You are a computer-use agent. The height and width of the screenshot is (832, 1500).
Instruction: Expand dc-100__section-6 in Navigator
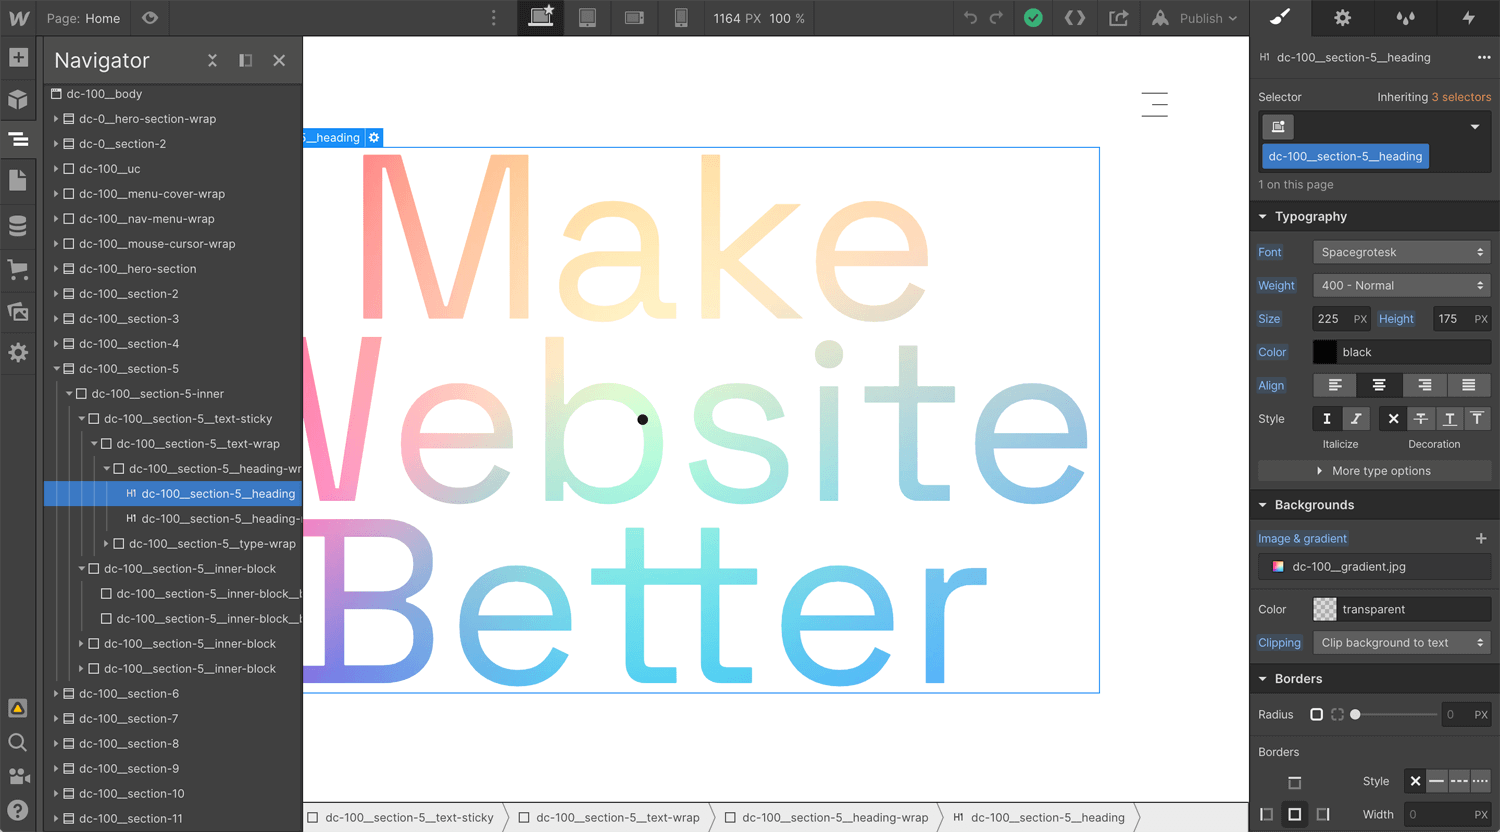[x=56, y=694]
